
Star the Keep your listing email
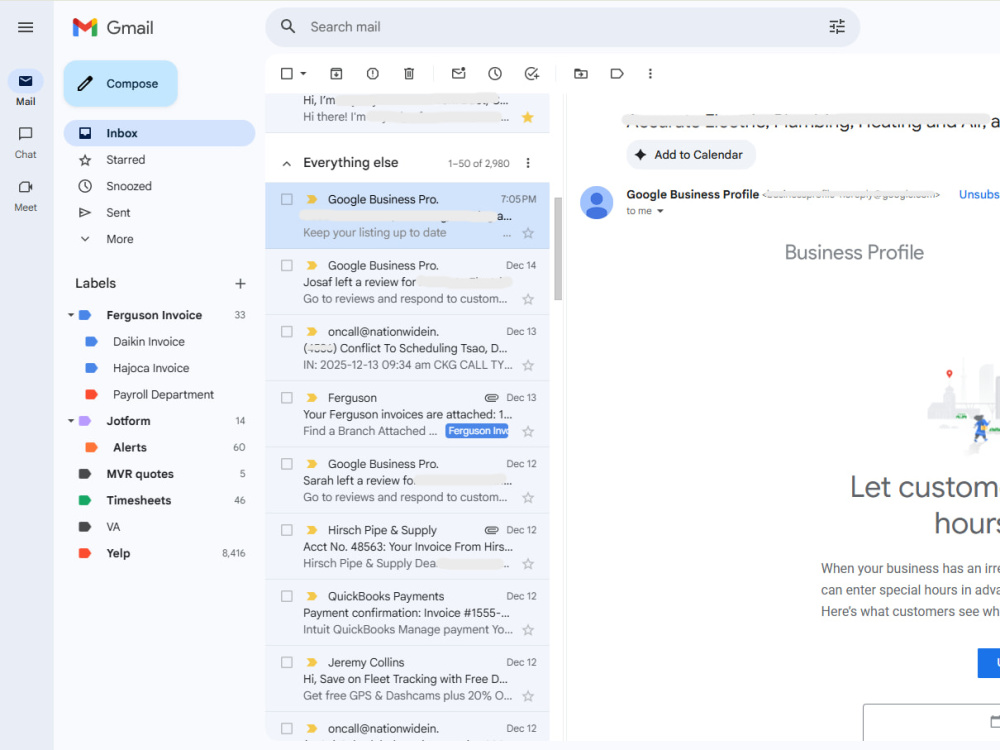(528, 233)
